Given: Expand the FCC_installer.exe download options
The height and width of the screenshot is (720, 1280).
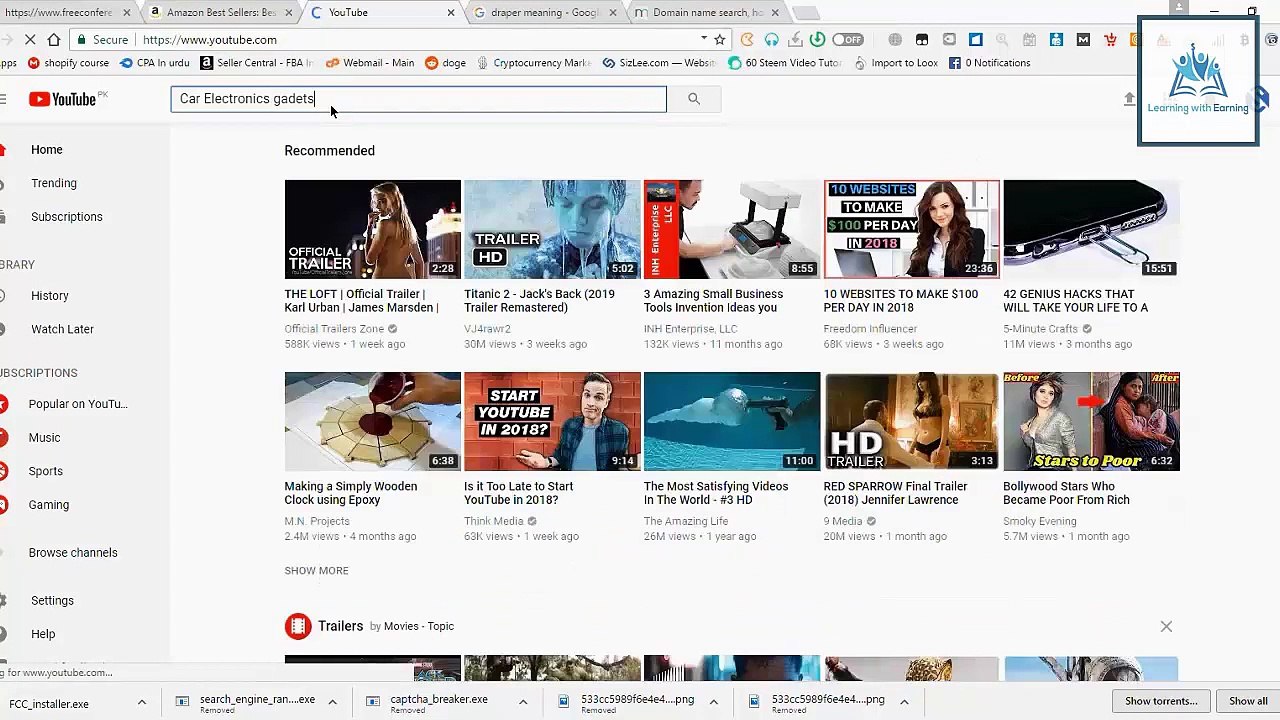Looking at the screenshot, I should point(141,703).
